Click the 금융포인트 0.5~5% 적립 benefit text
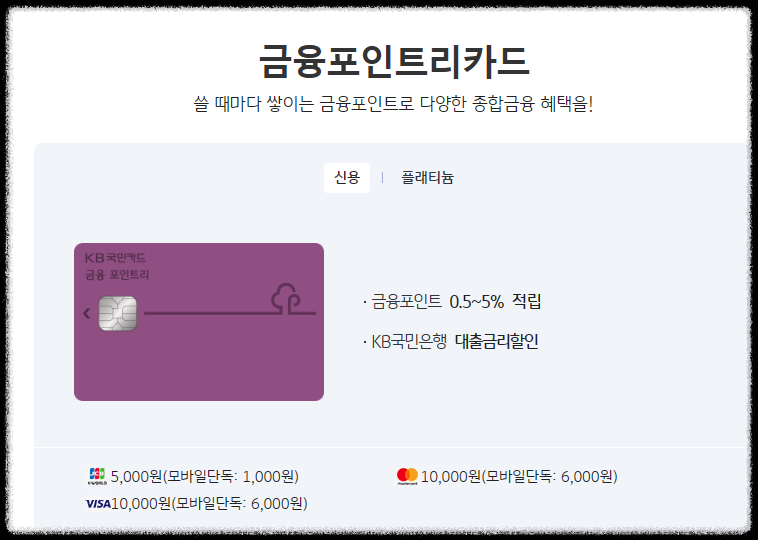This screenshot has height=540, width=758. (456, 302)
